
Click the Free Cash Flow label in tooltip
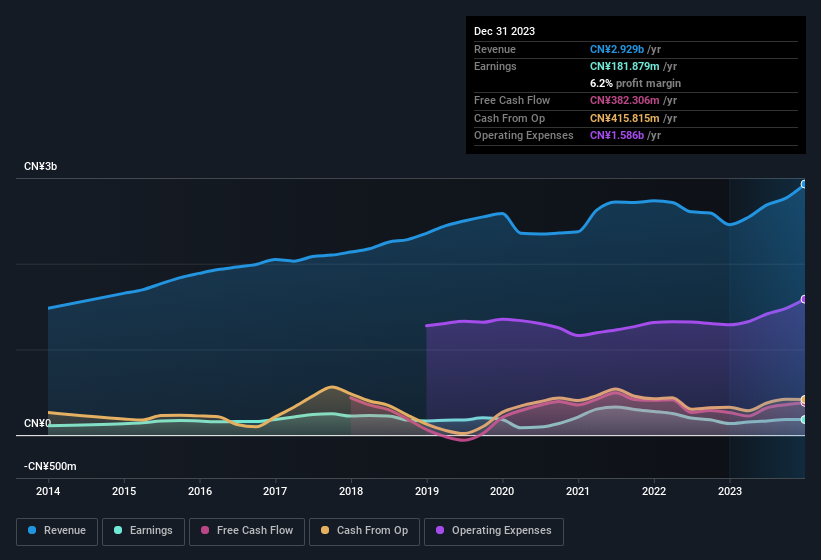(512, 100)
